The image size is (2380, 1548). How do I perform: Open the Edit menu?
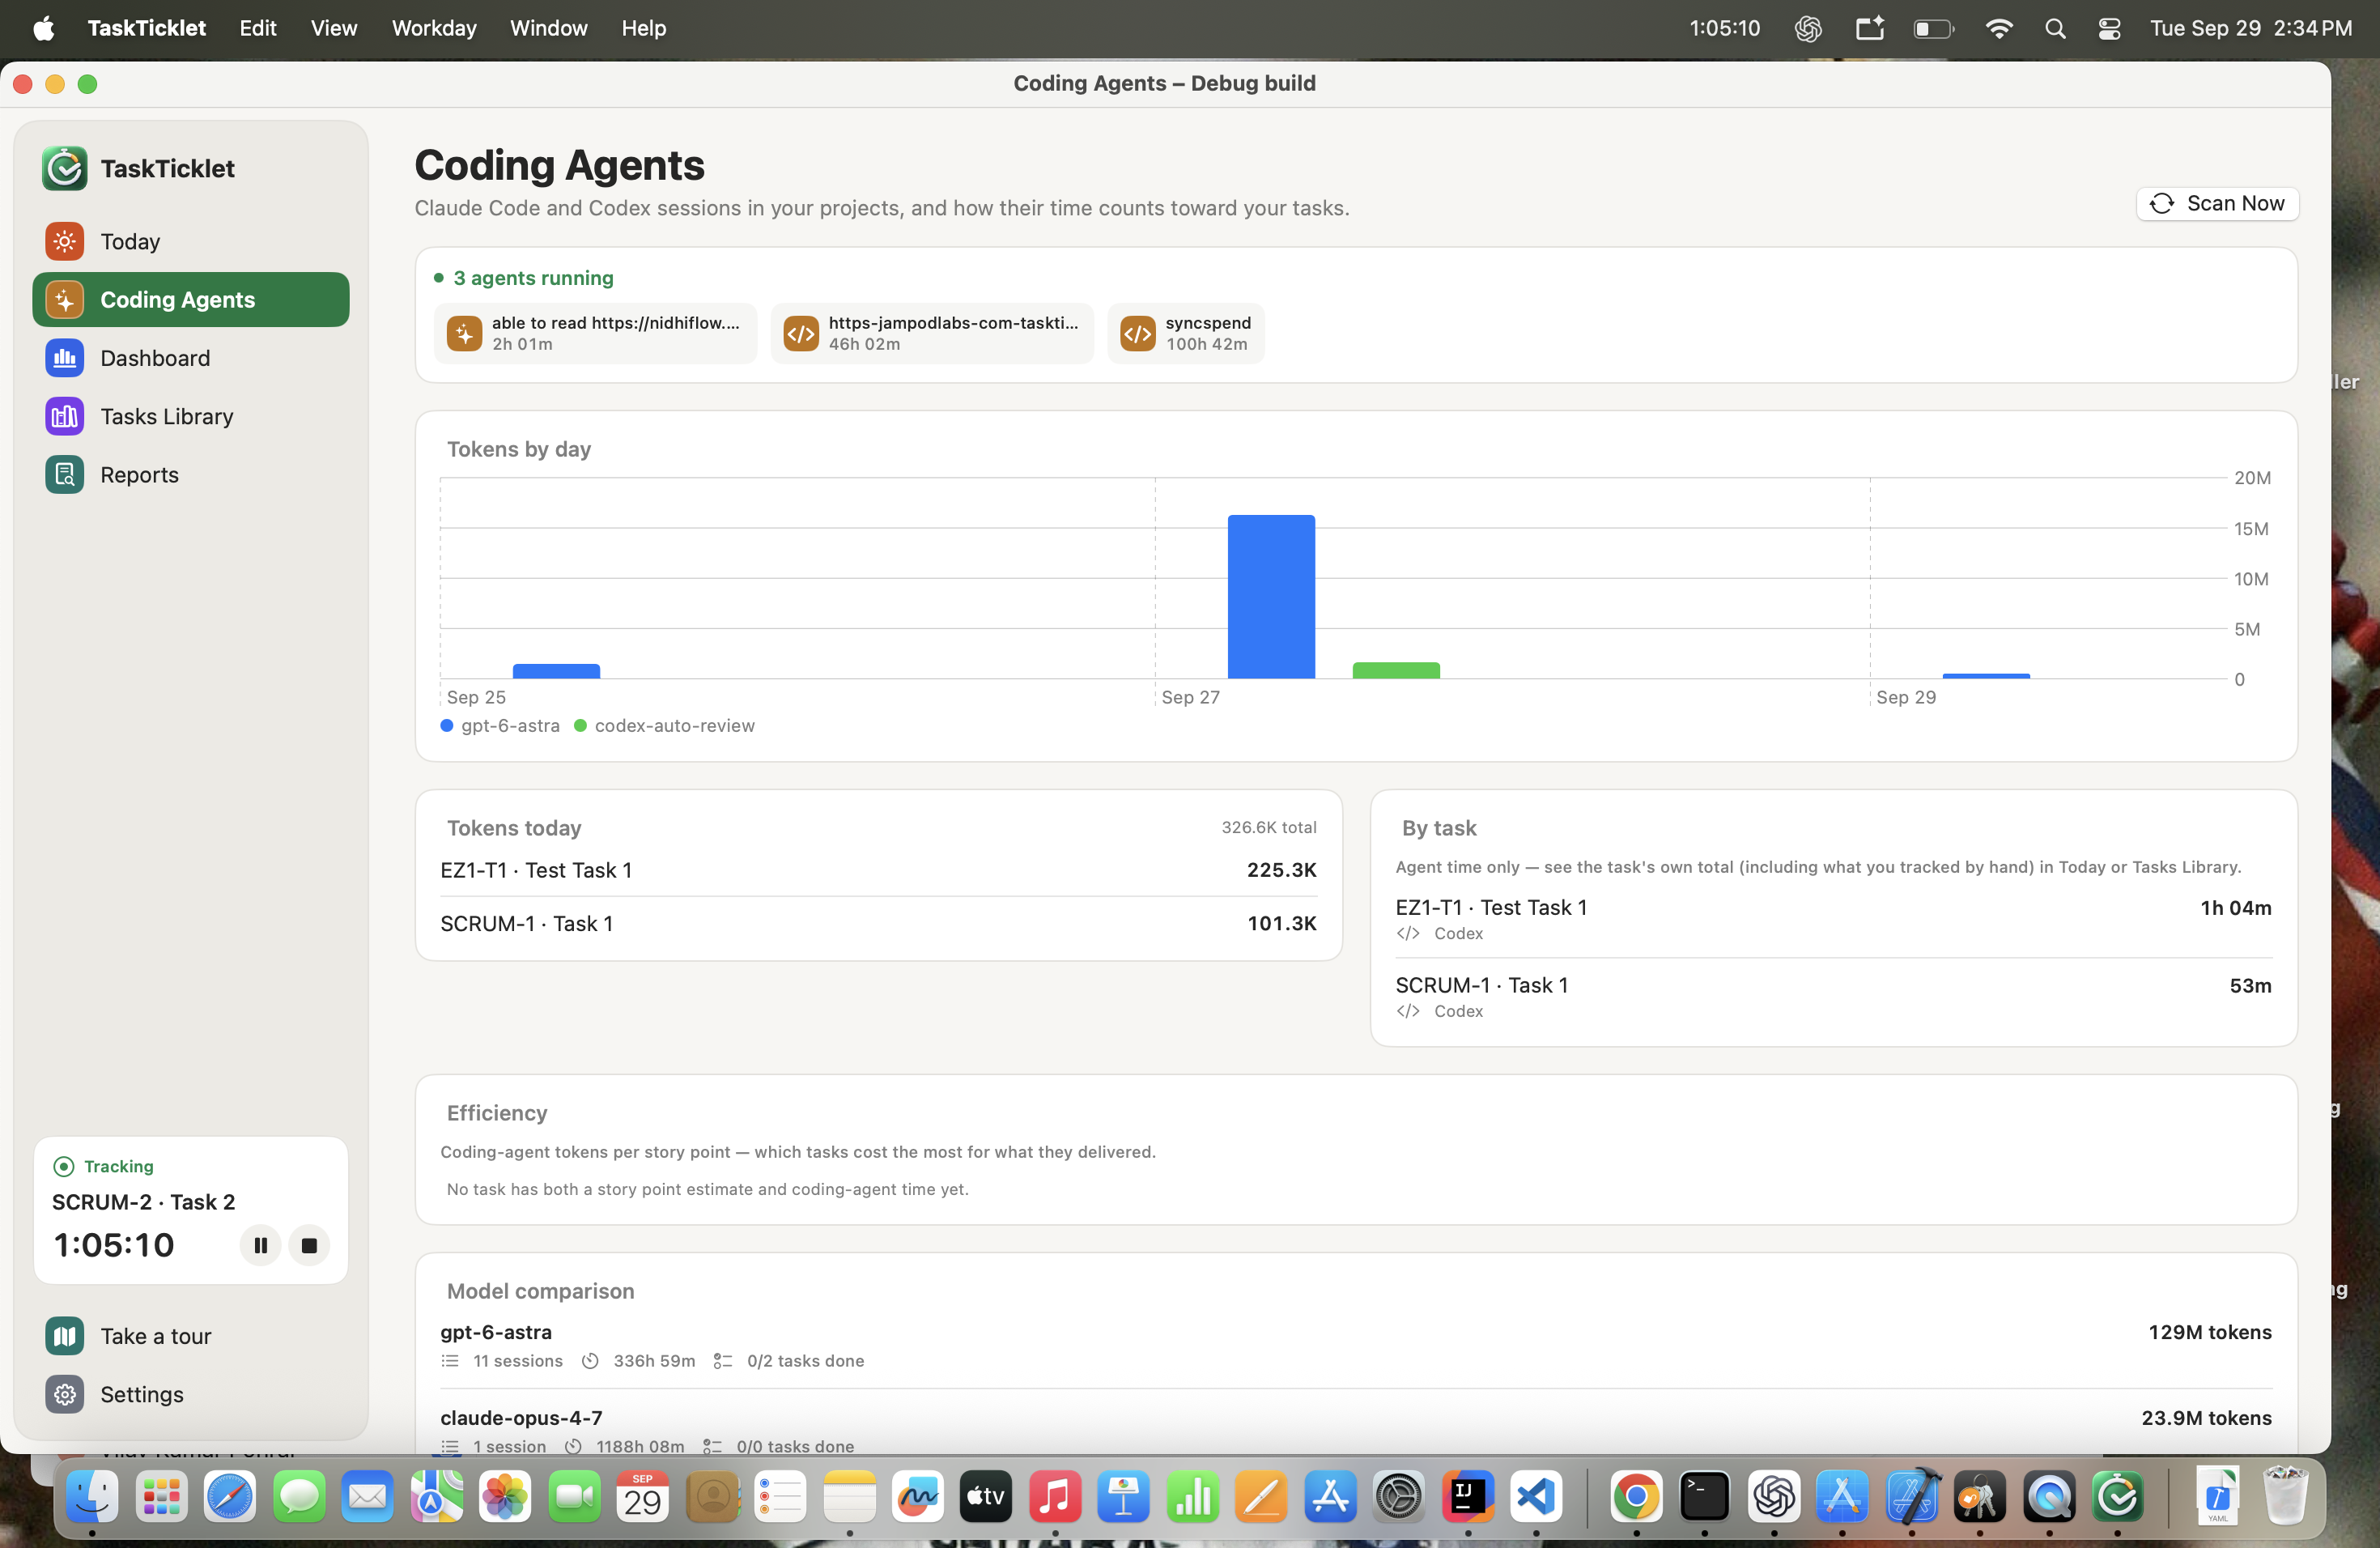257,28
